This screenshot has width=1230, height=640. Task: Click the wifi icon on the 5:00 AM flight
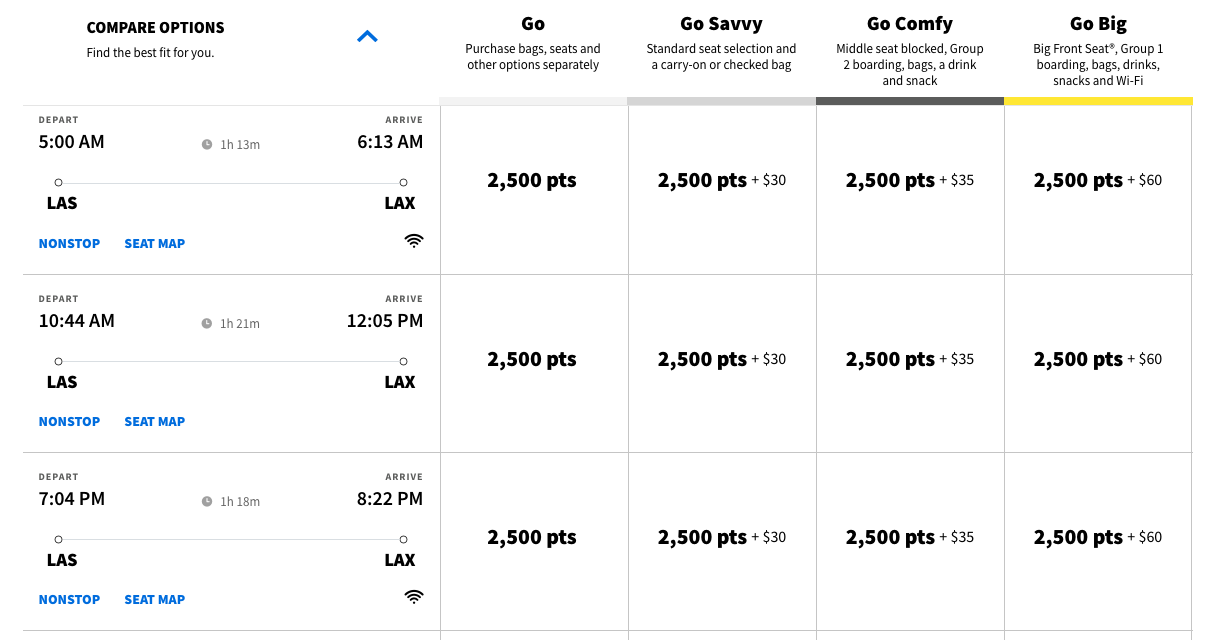[413, 240]
